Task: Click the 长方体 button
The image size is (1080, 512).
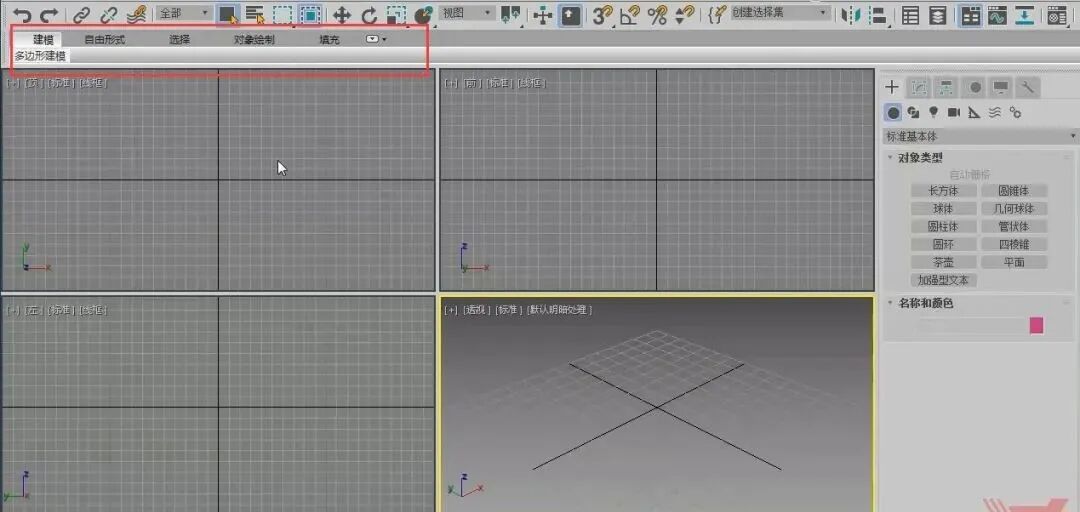Action: coord(943,191)
